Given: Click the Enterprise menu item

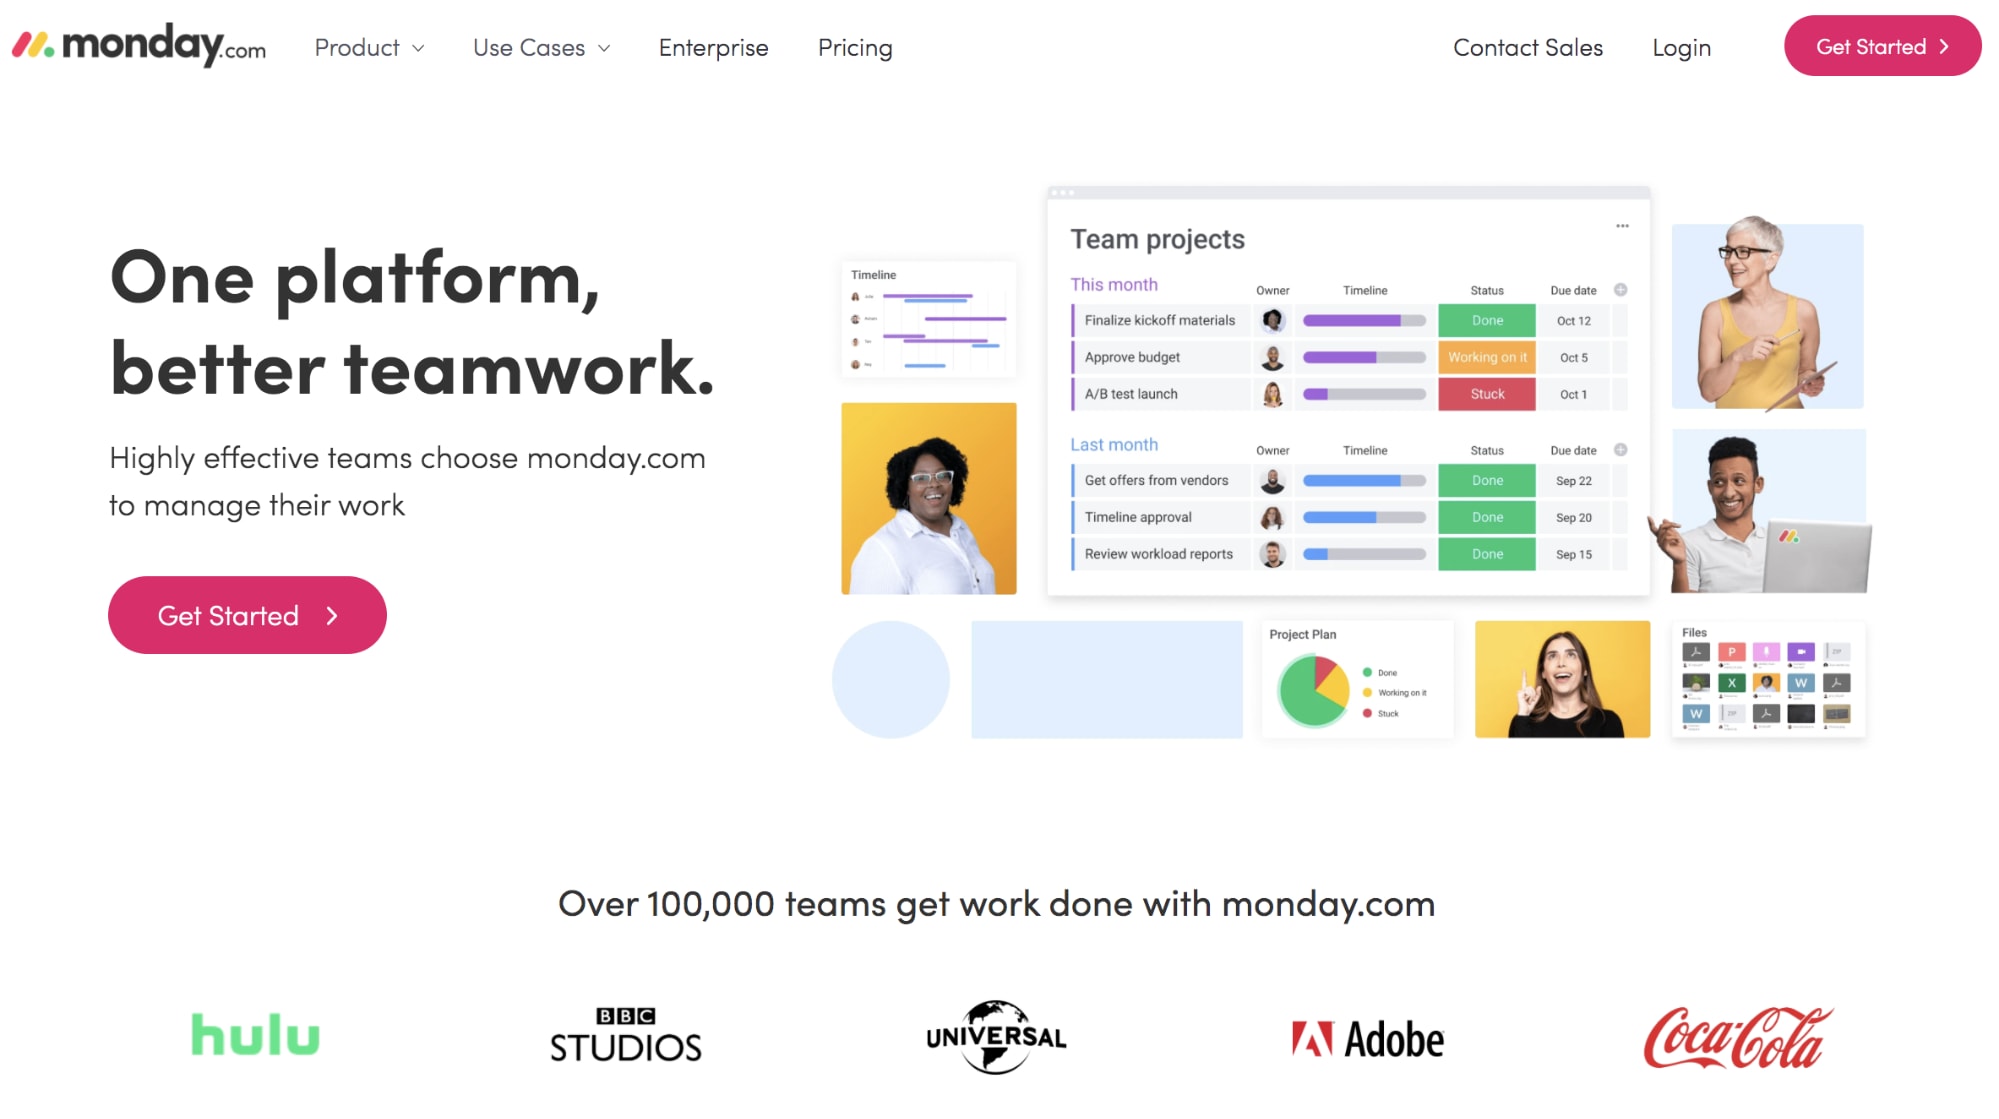Looking at the screenshot, I should pyautogui.click(x=713, y=47).
